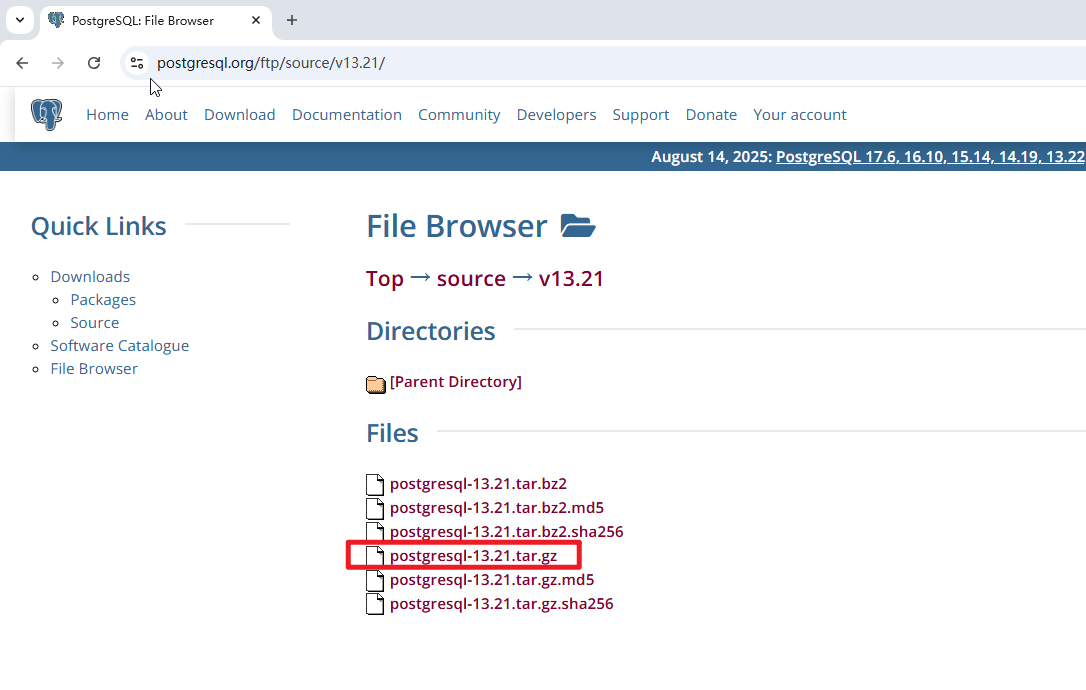Open Software Catalogue in Quick Links
Viewport: 1086px width, 690px height.
[120, 346]
